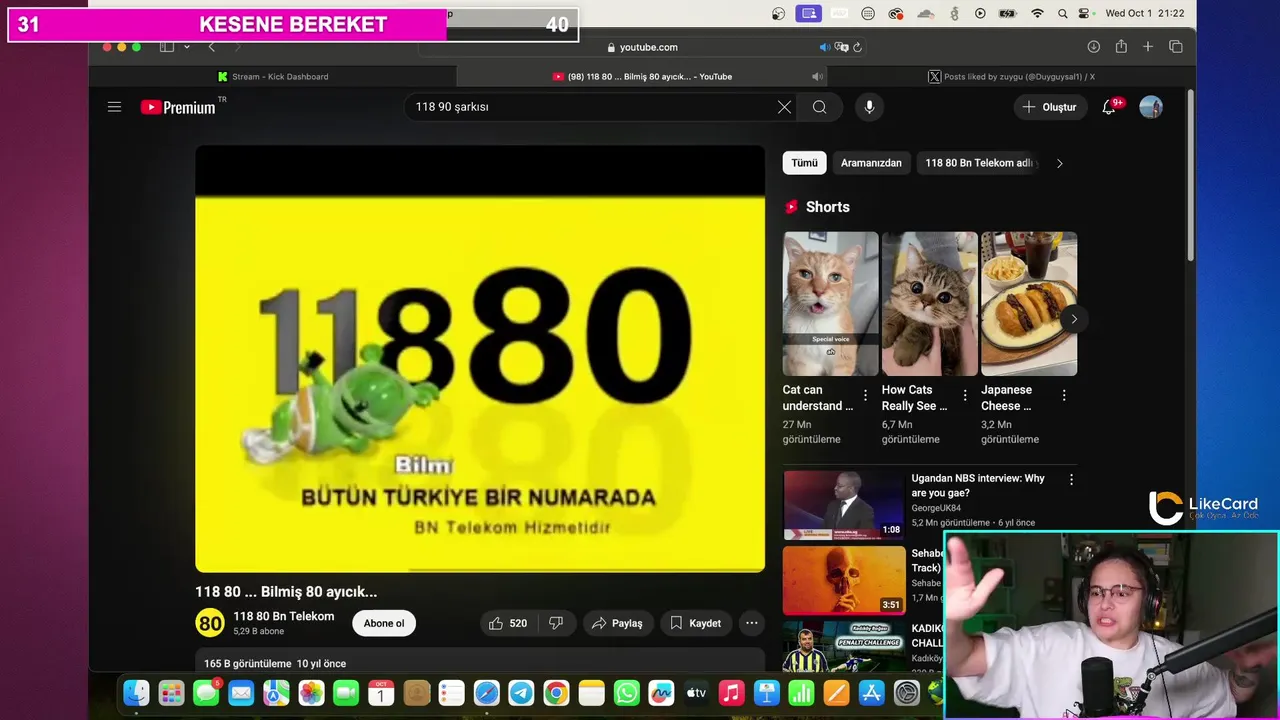Open Safari share sheet

click(x=1121, y=47)
